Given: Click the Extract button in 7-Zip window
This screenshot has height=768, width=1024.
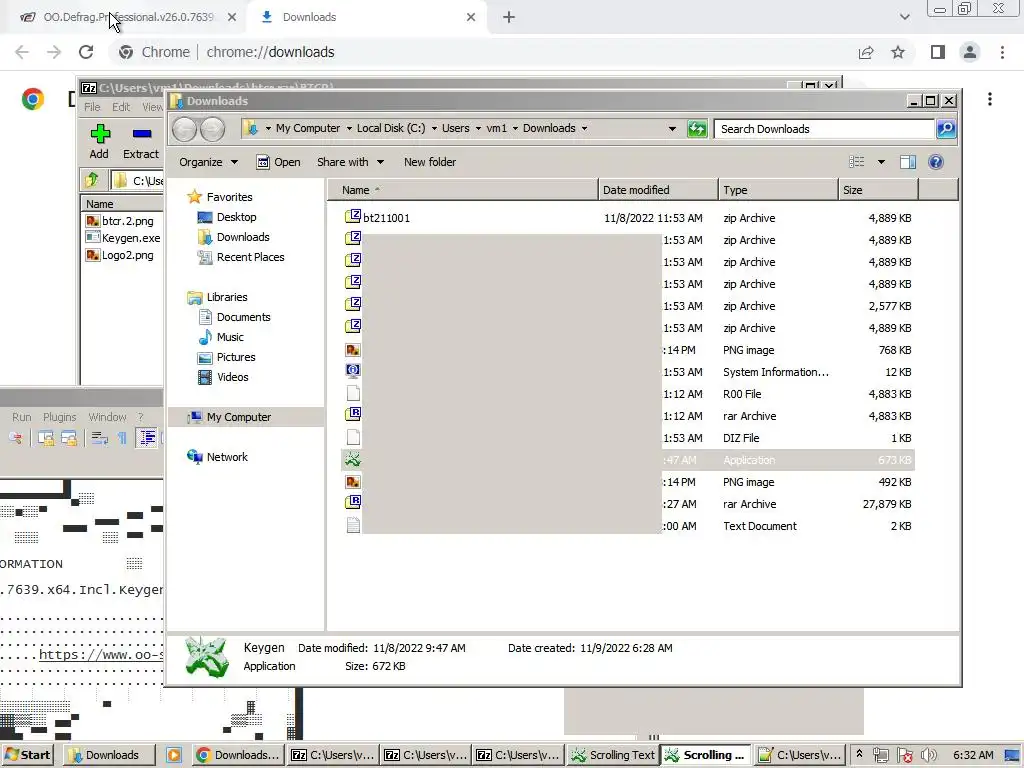Looking at the screenshot, I should coord(141,141).
